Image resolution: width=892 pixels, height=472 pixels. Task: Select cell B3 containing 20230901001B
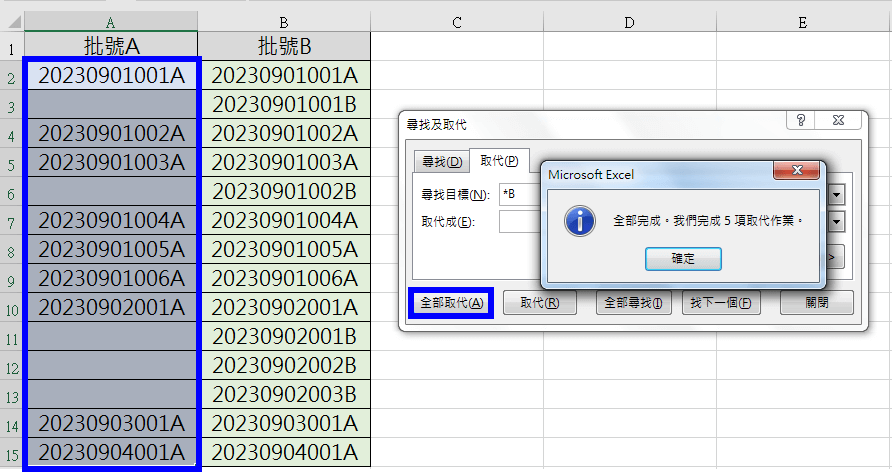tap(284, 104)
